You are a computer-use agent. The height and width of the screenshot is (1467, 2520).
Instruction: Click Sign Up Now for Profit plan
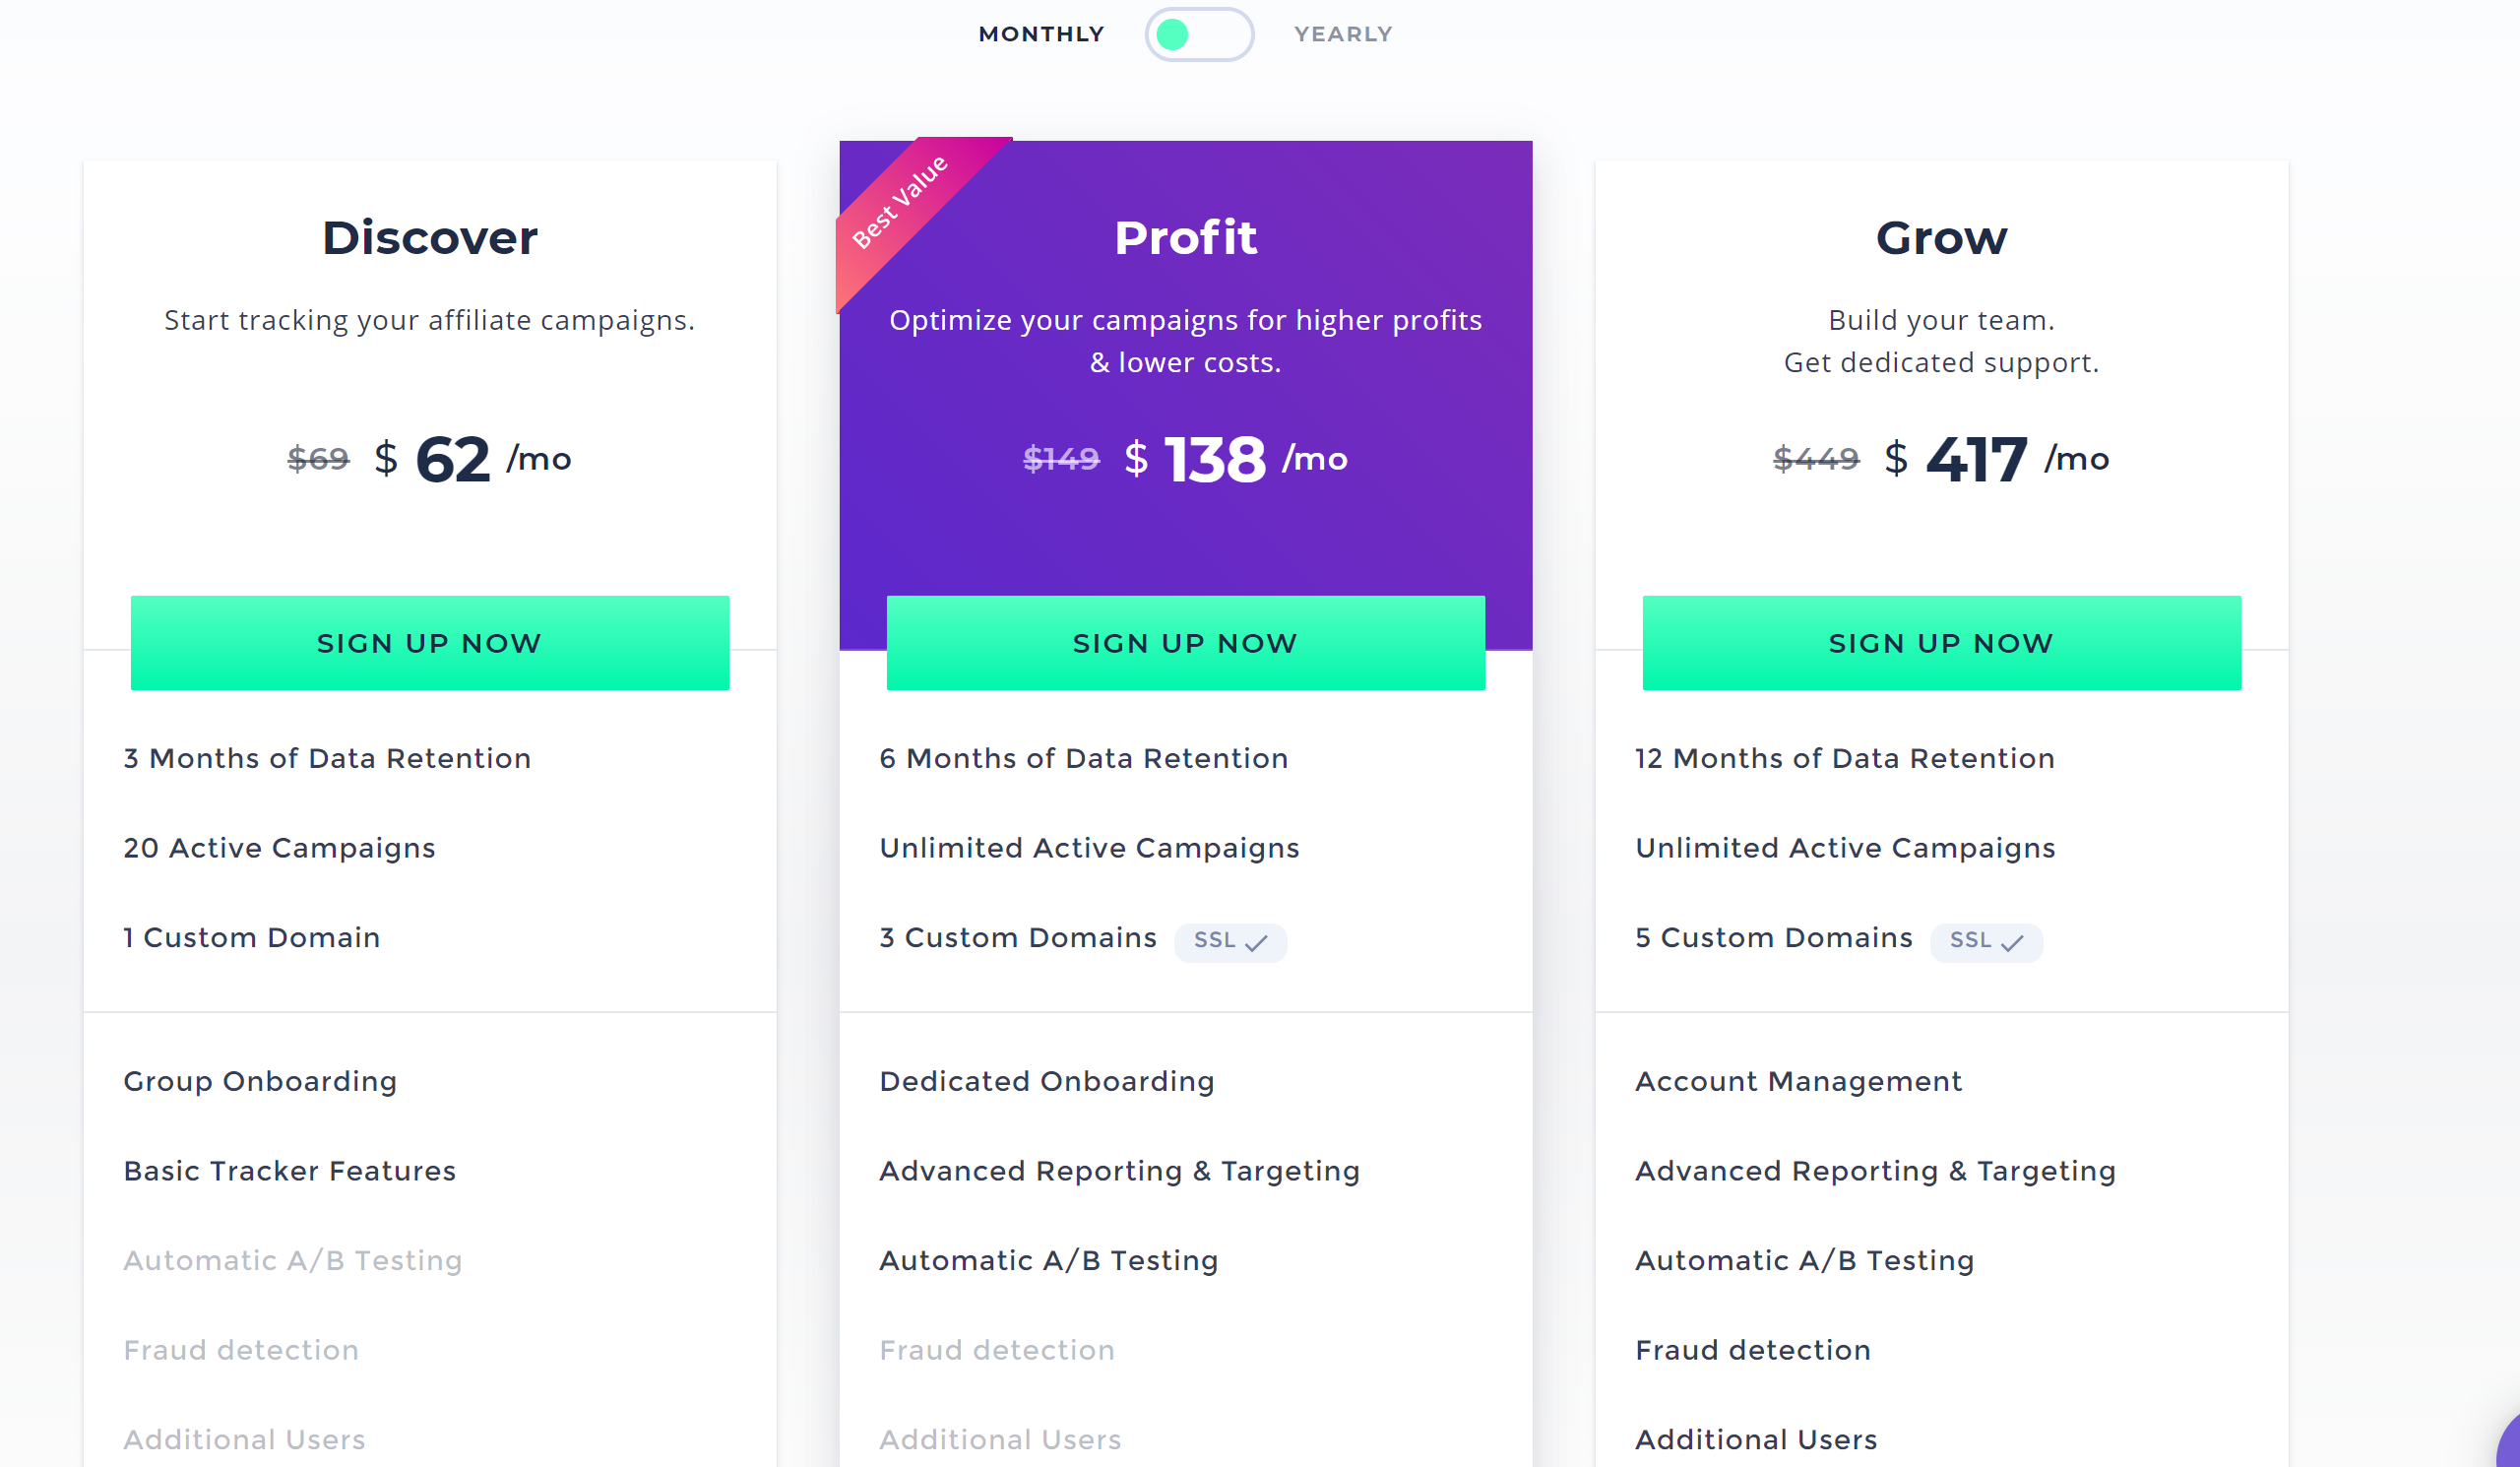tap(1185, 642)
